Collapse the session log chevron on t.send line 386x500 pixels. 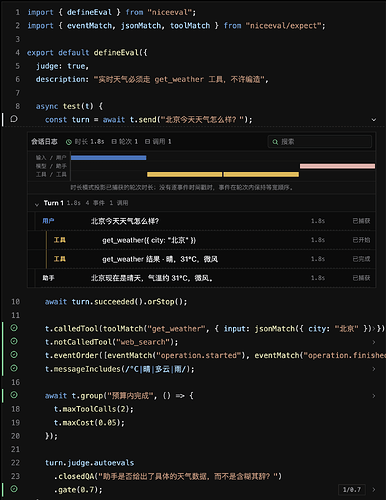tap(374, 120)
